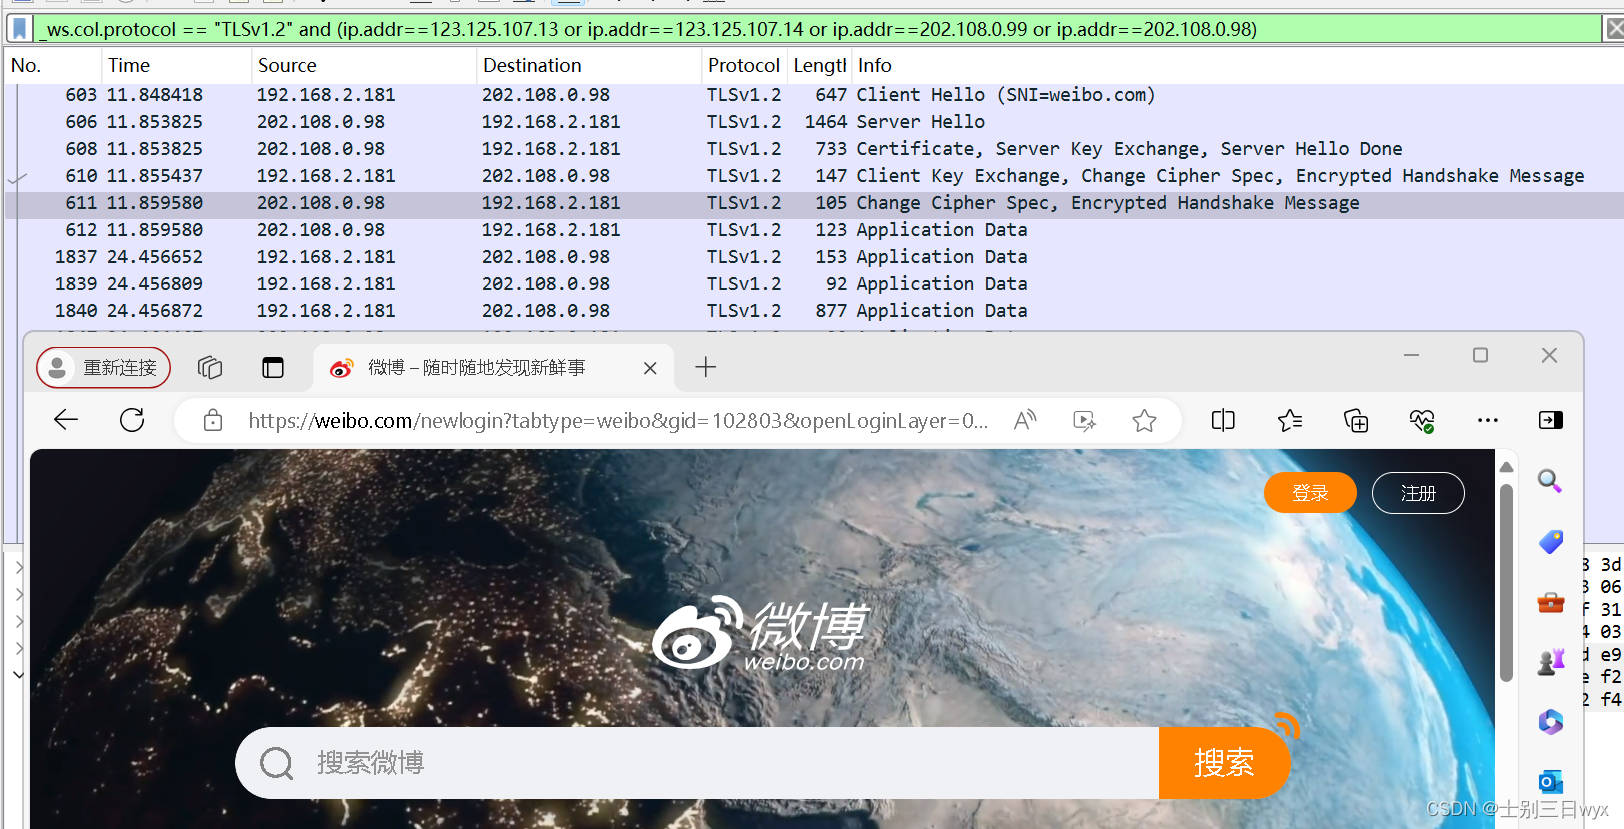Open Edge Collections

(x=1356, y=420)
